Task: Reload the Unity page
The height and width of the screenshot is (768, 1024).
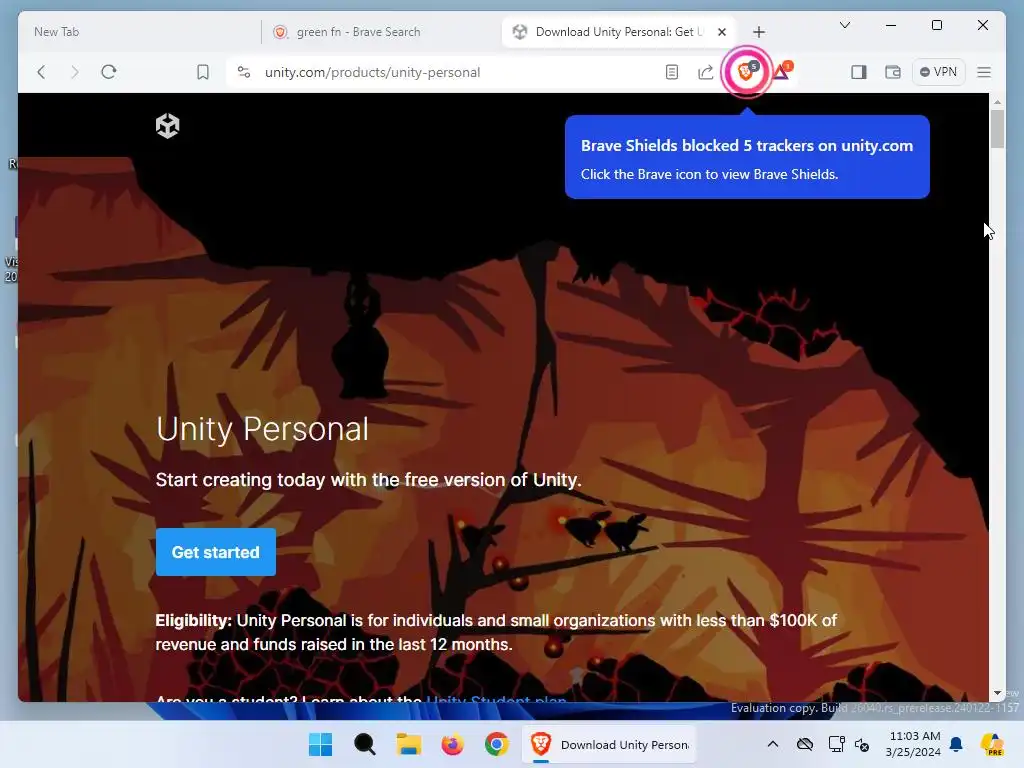Action: click(109, 72)
